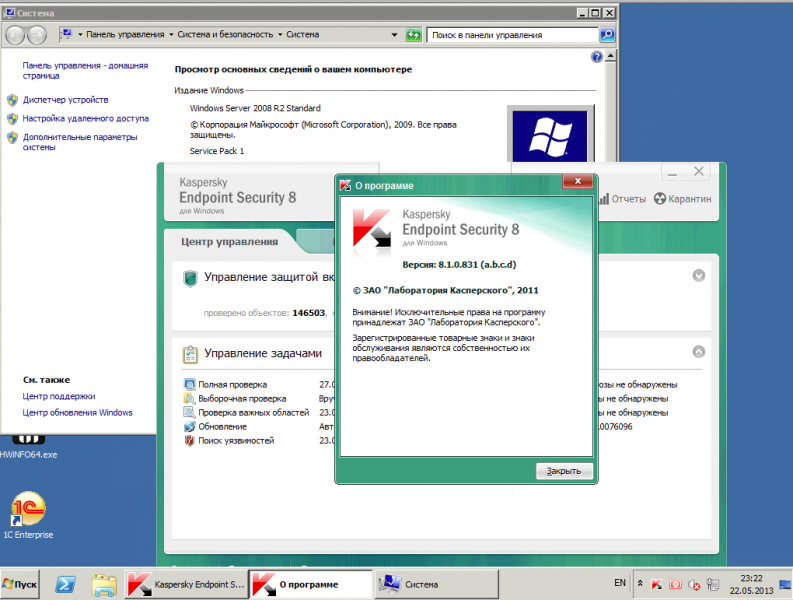Switch to Центр управления tab
The image size is (793, 600).
pyautogui.click(x=229, y=242)
